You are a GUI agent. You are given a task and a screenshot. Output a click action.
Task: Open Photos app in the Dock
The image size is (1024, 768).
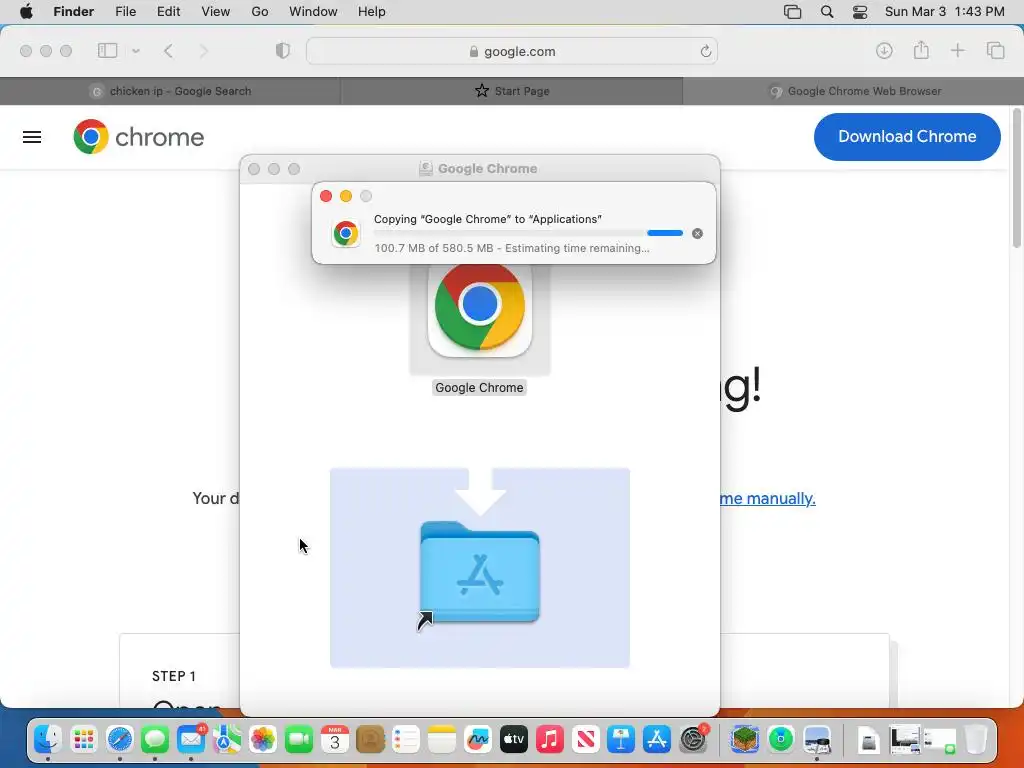(263, 739)
